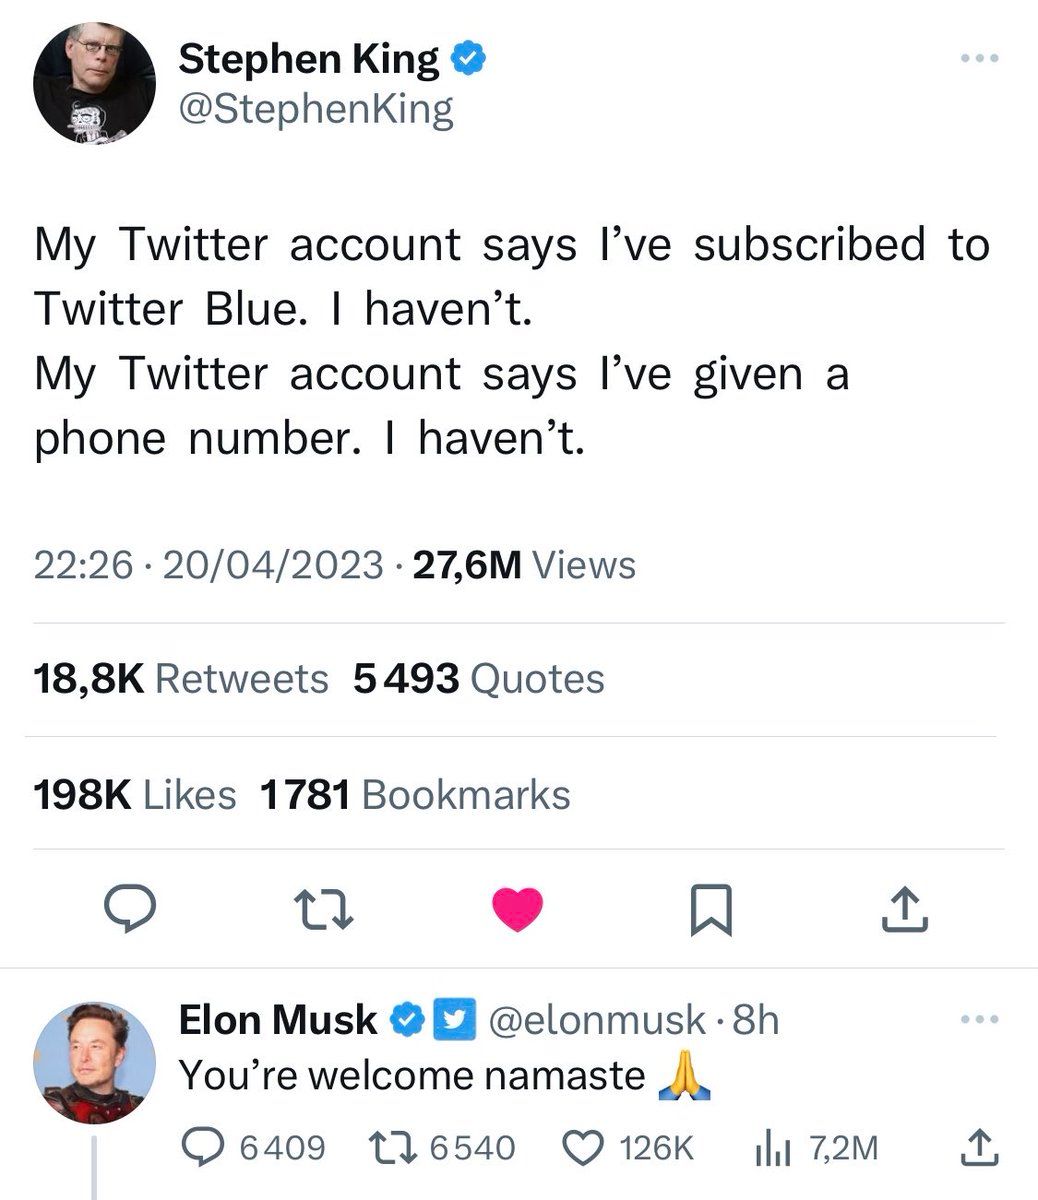Open more options on Elon Musk's reply
This screenshot has height=1200, width=1038.
(x=979, y=1020)
